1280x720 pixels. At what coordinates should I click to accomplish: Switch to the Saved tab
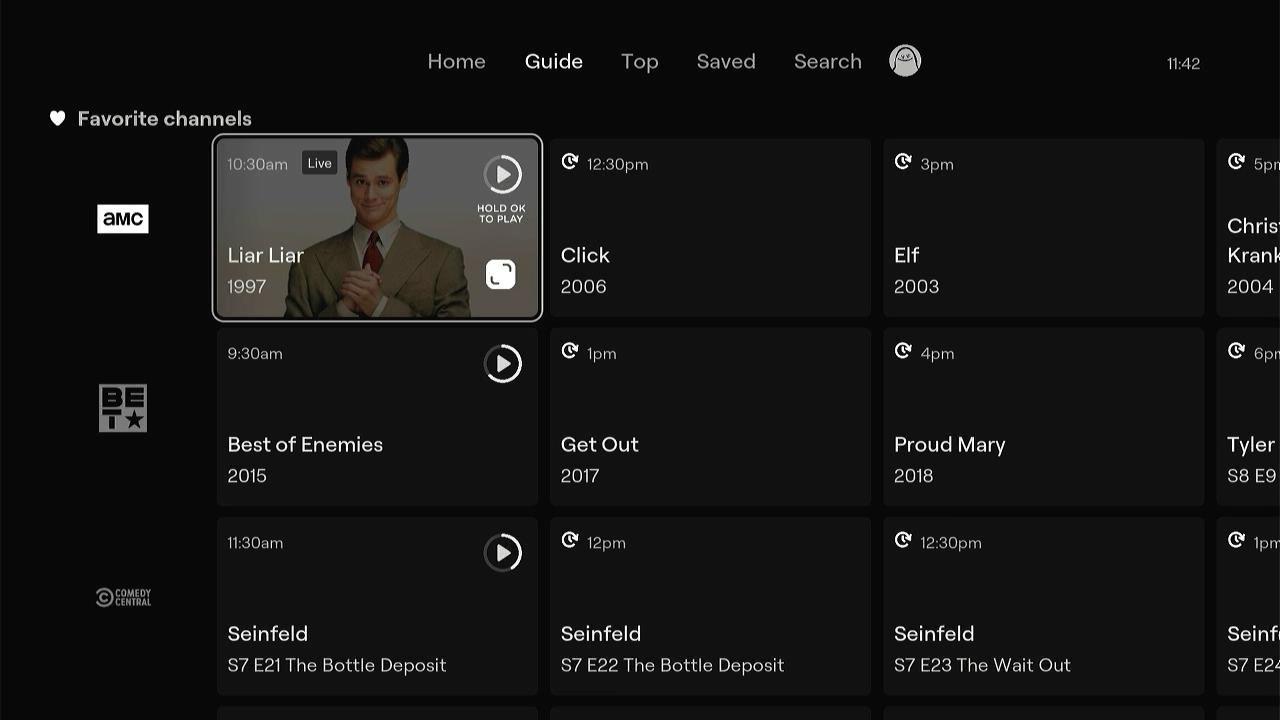pyautogui.click(x=726, y=61)
